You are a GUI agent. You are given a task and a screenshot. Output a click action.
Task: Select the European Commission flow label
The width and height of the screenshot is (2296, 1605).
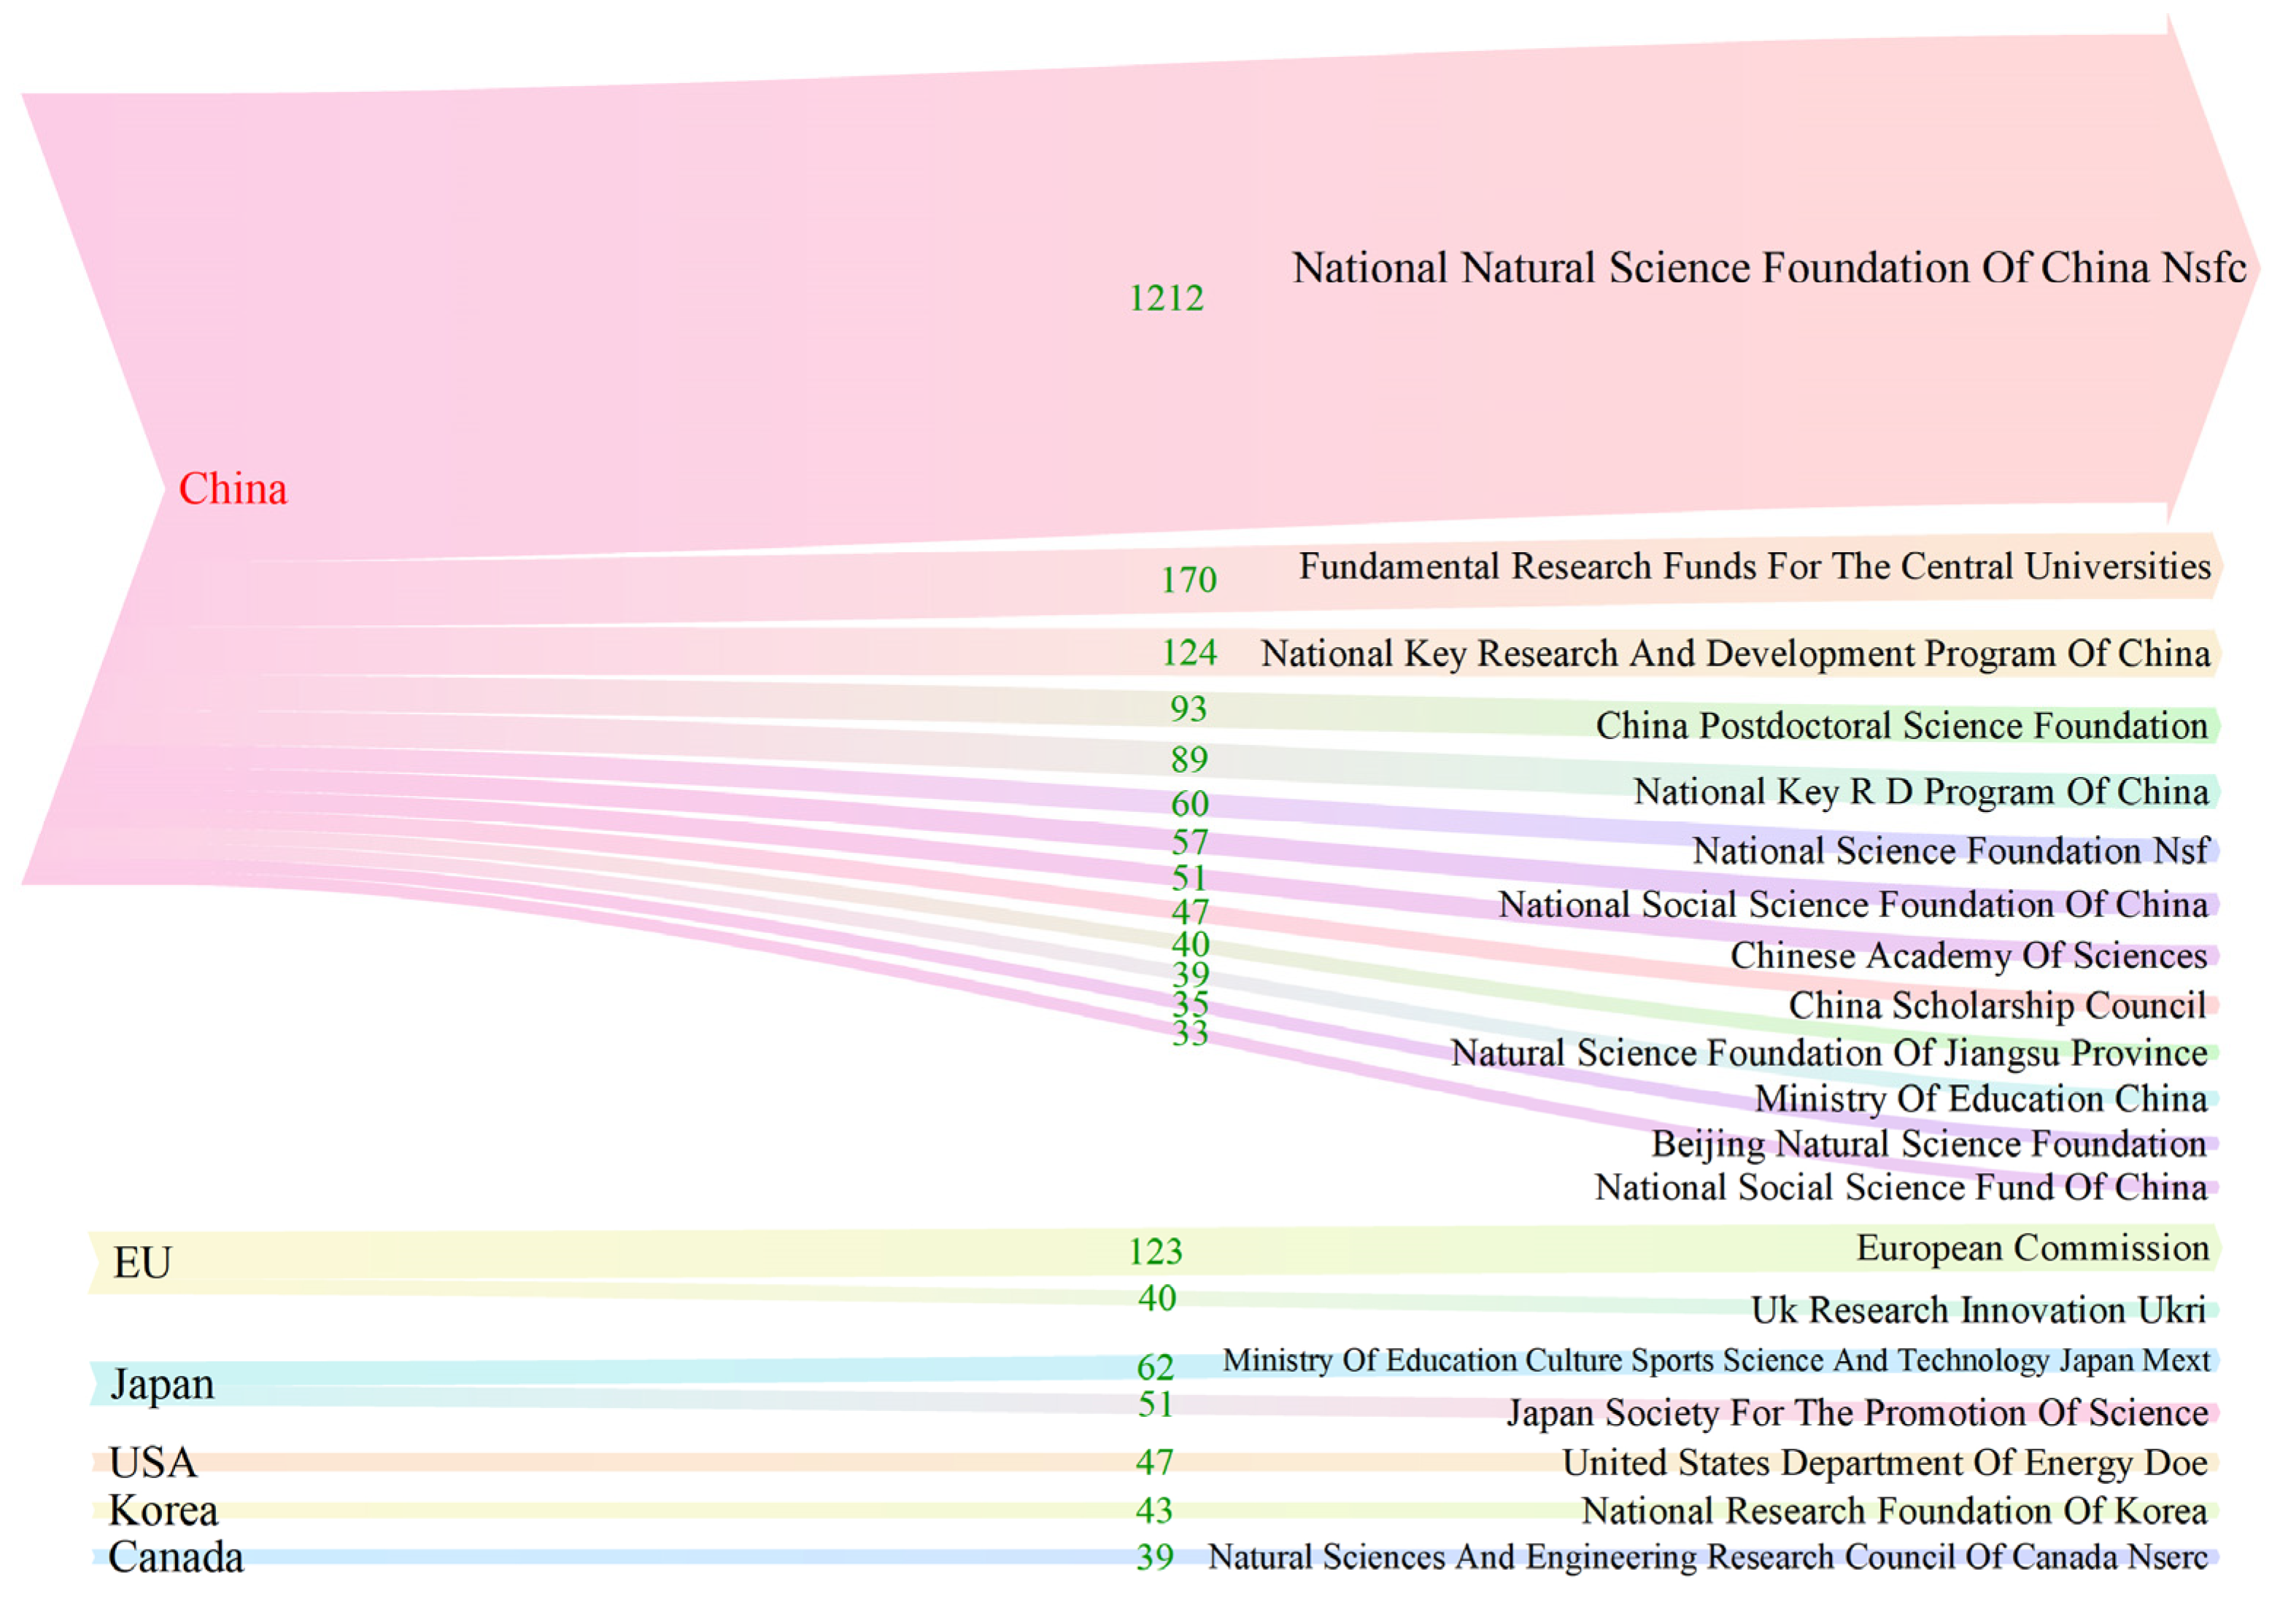pos(2032,1247)
